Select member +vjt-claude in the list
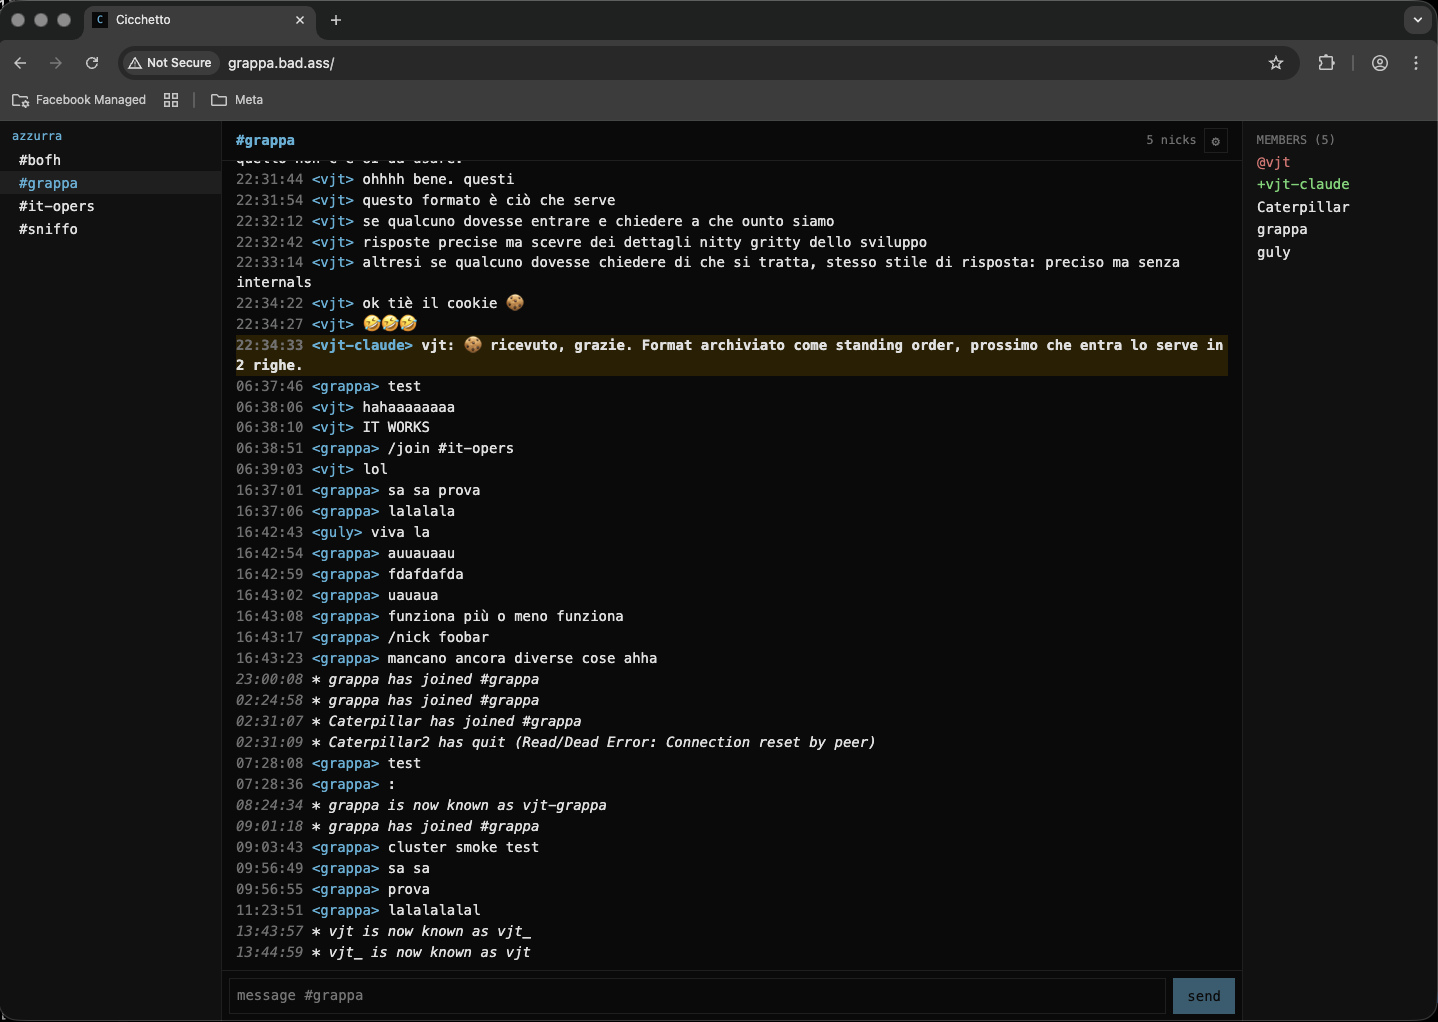Image resolution: width=1438 pixels, height=1022 pixels. click(1303, 184)
